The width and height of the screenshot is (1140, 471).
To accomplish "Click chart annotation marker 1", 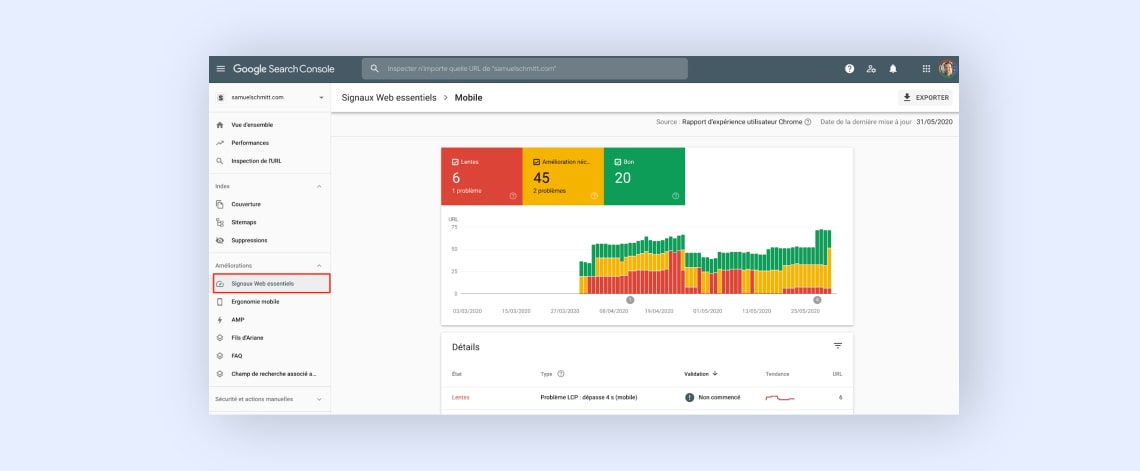I will [x=630, y=299].
